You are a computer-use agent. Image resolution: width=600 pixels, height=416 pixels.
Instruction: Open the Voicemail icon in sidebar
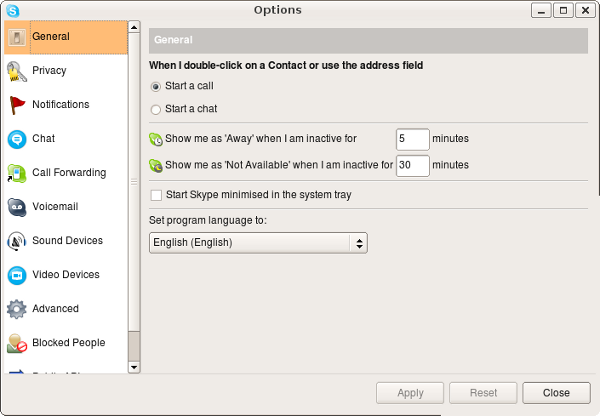coord(16,207)
